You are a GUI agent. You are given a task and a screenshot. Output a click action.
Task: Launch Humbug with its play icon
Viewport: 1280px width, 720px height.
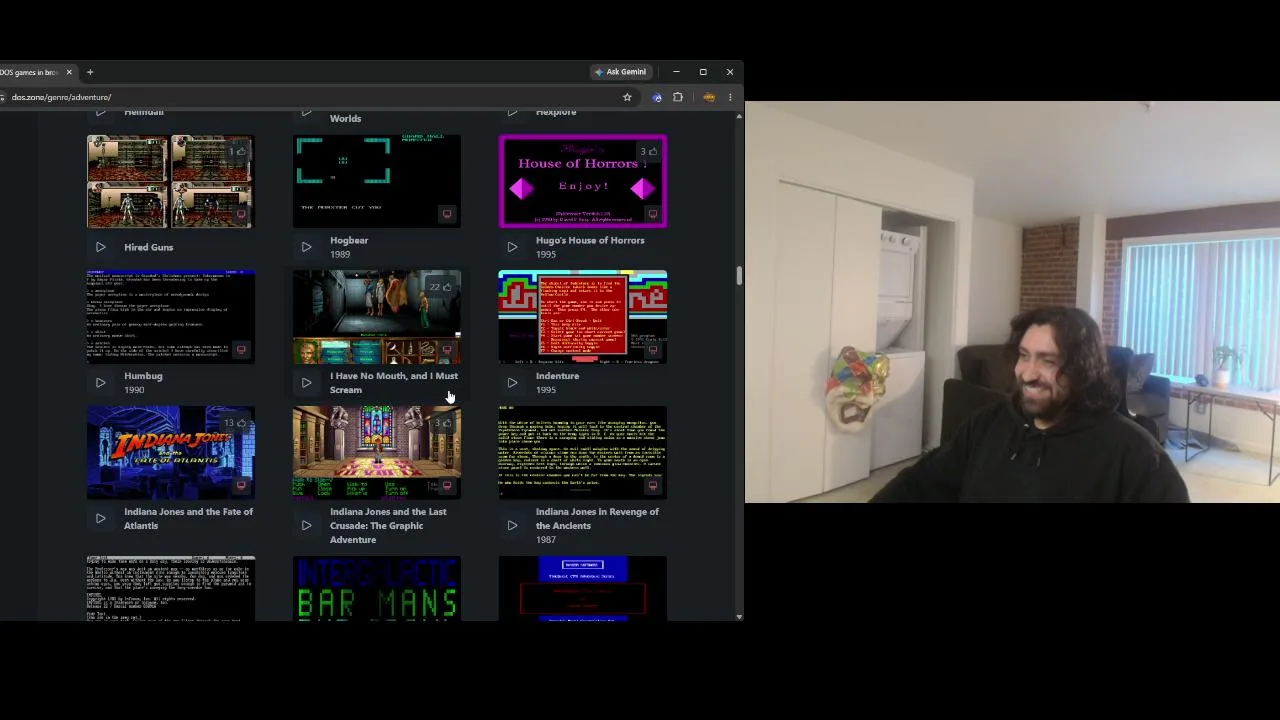[x=100, y=383]
